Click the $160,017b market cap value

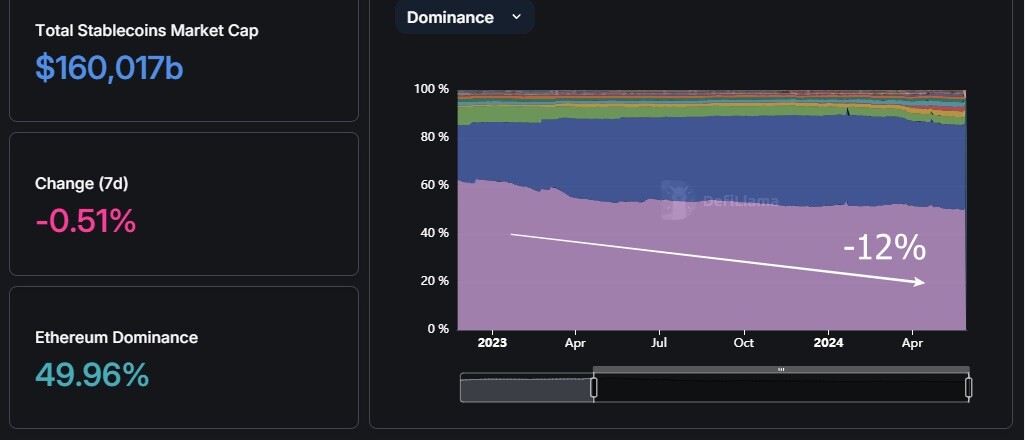tap(109, 67)
